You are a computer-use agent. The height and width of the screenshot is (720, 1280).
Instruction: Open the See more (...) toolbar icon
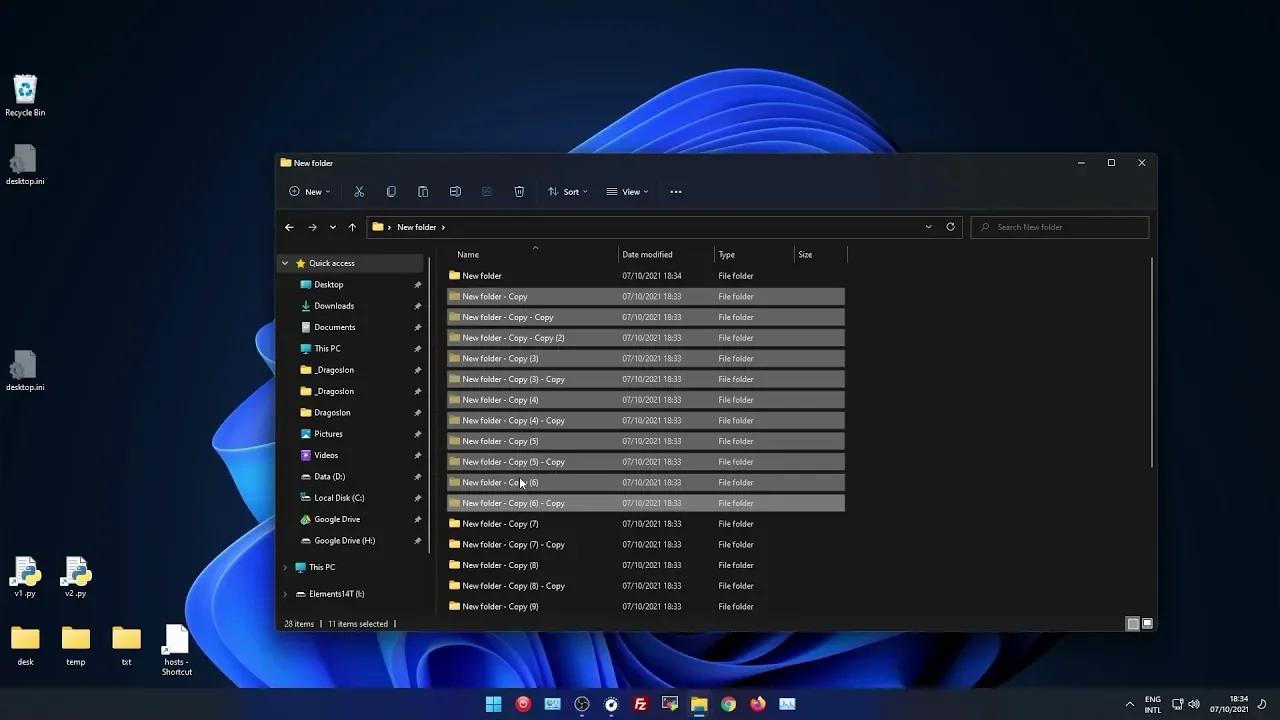point(675,191)
